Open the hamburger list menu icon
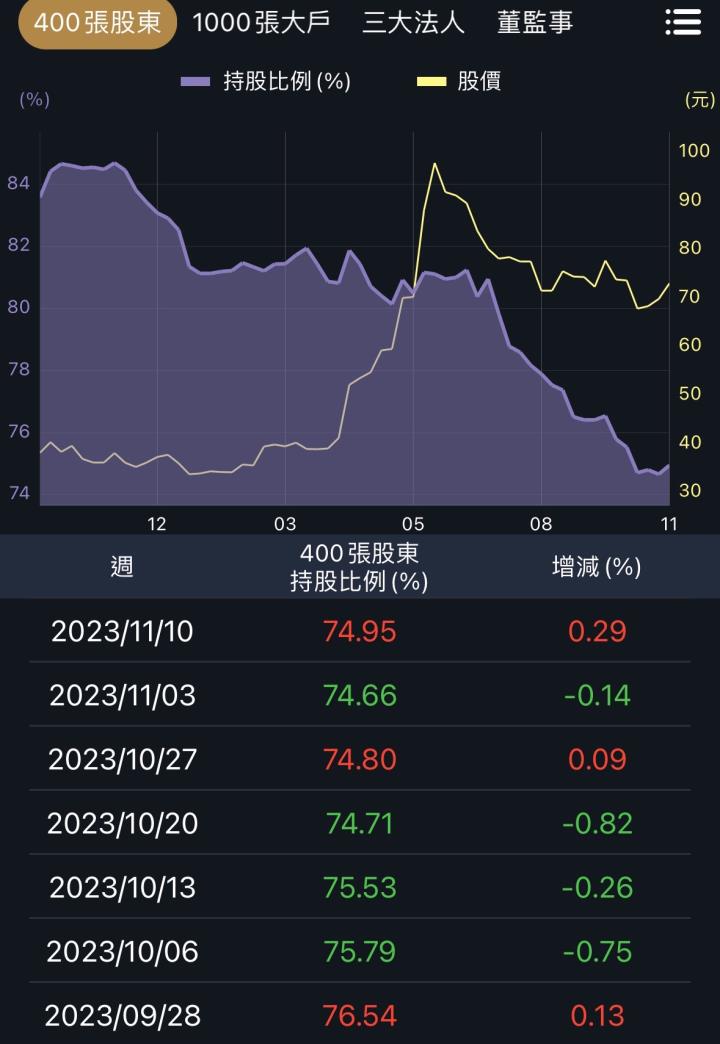The image size is (720, 1044). pyautogui.click(x=683, y=23)
